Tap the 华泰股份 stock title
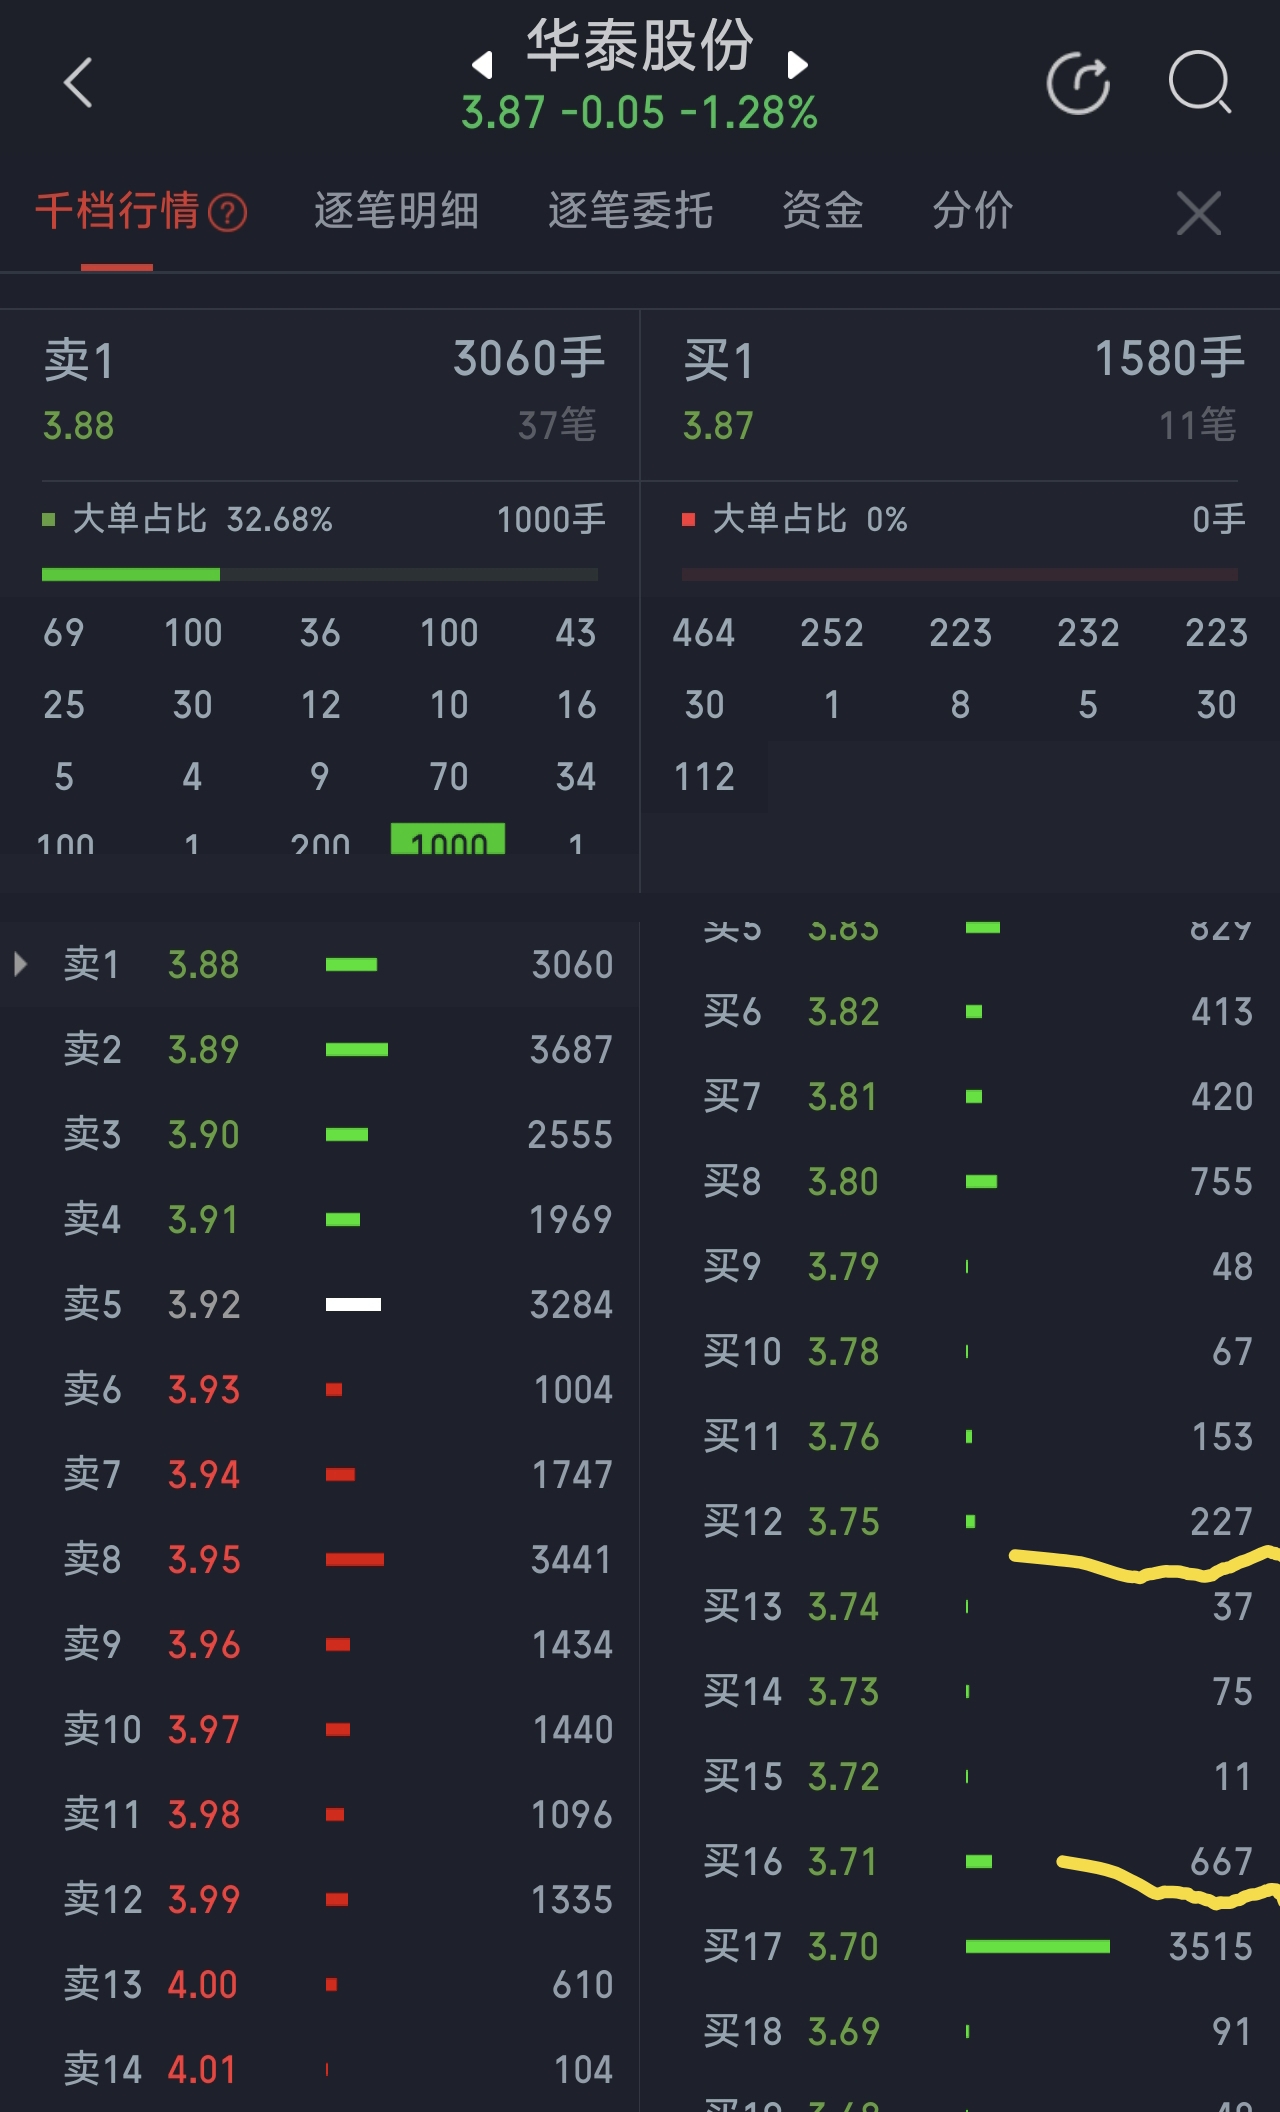The height and width of the screenshot is (2112, 1280). click(x=640, y=45)
